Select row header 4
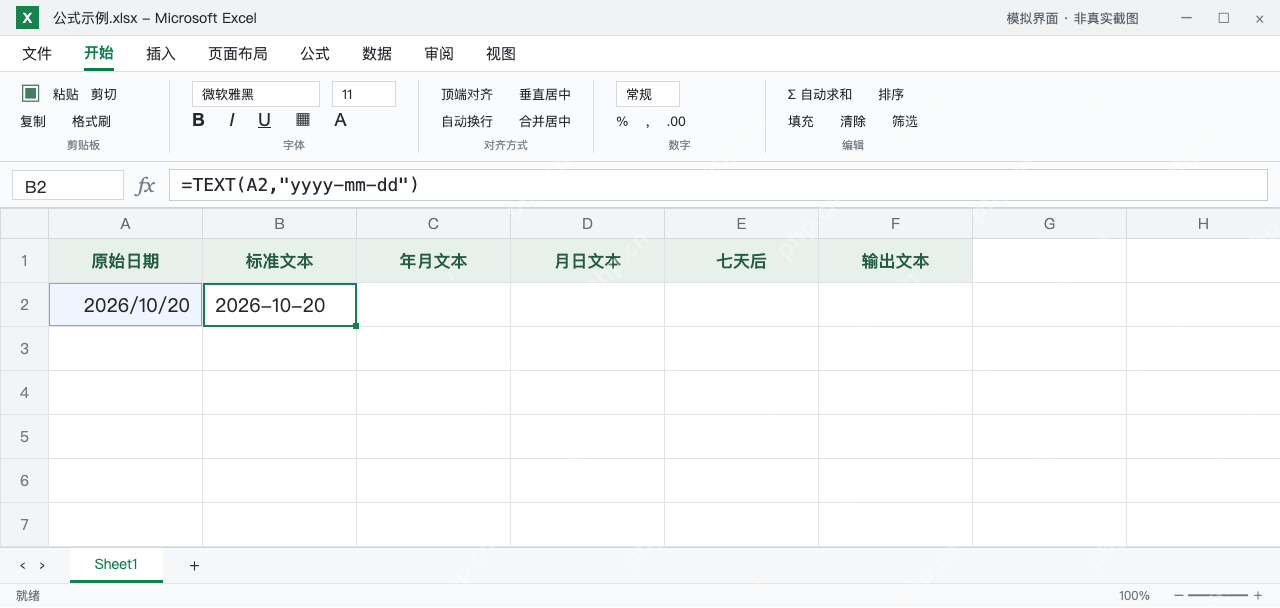Viewport: 1280px width, 608px height. (x=24, y=393)
